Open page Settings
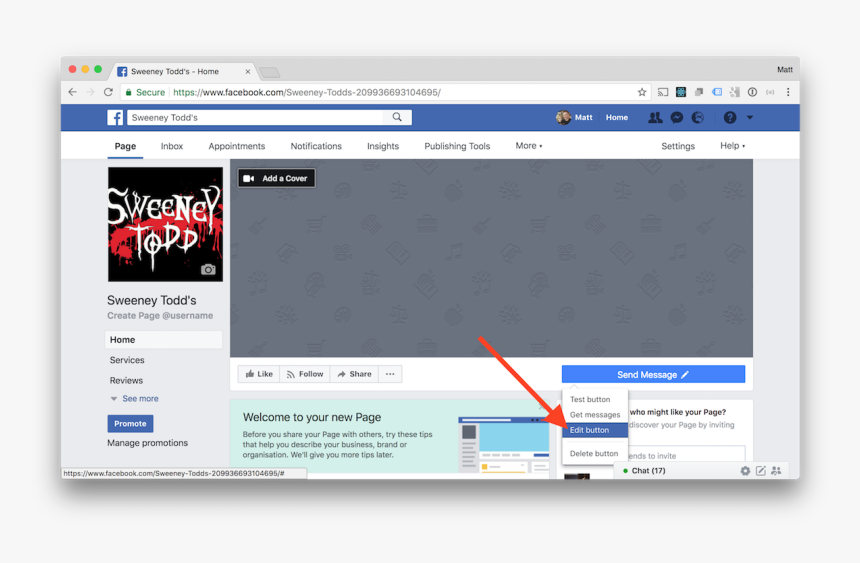 [x=678, y=146]
